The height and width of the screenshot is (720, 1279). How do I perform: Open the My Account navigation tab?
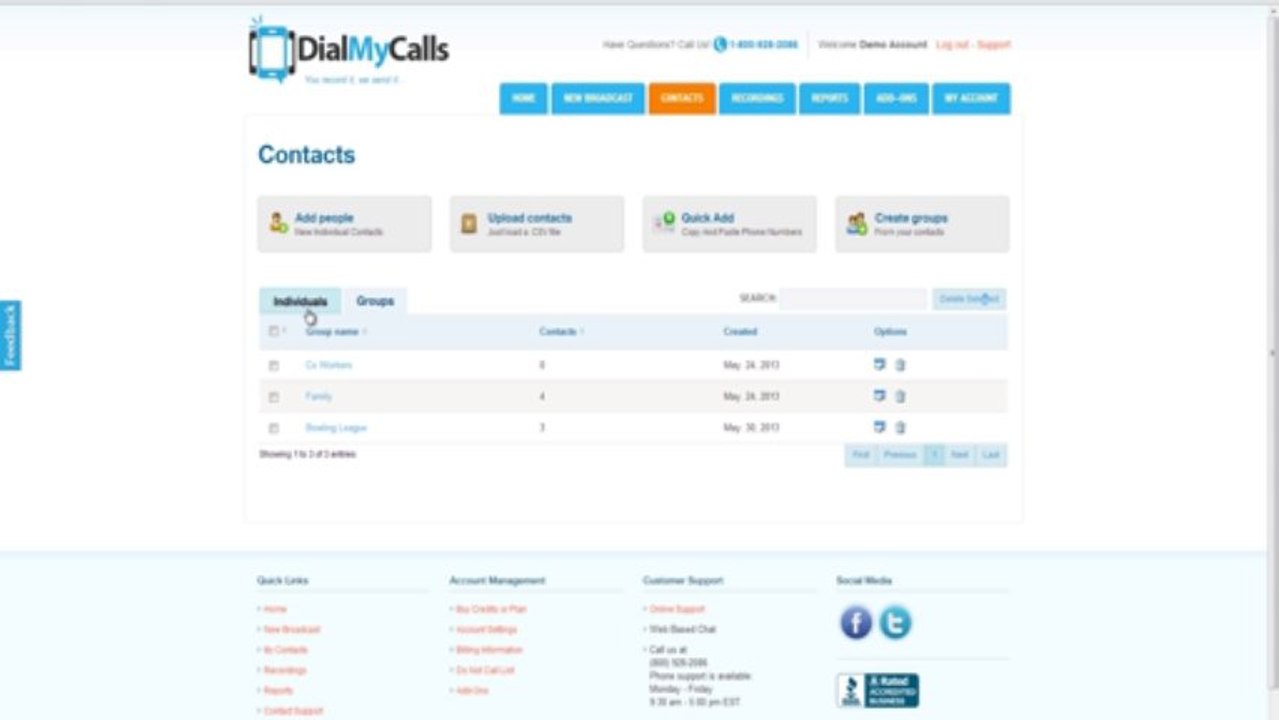click(x=971, y=98)
